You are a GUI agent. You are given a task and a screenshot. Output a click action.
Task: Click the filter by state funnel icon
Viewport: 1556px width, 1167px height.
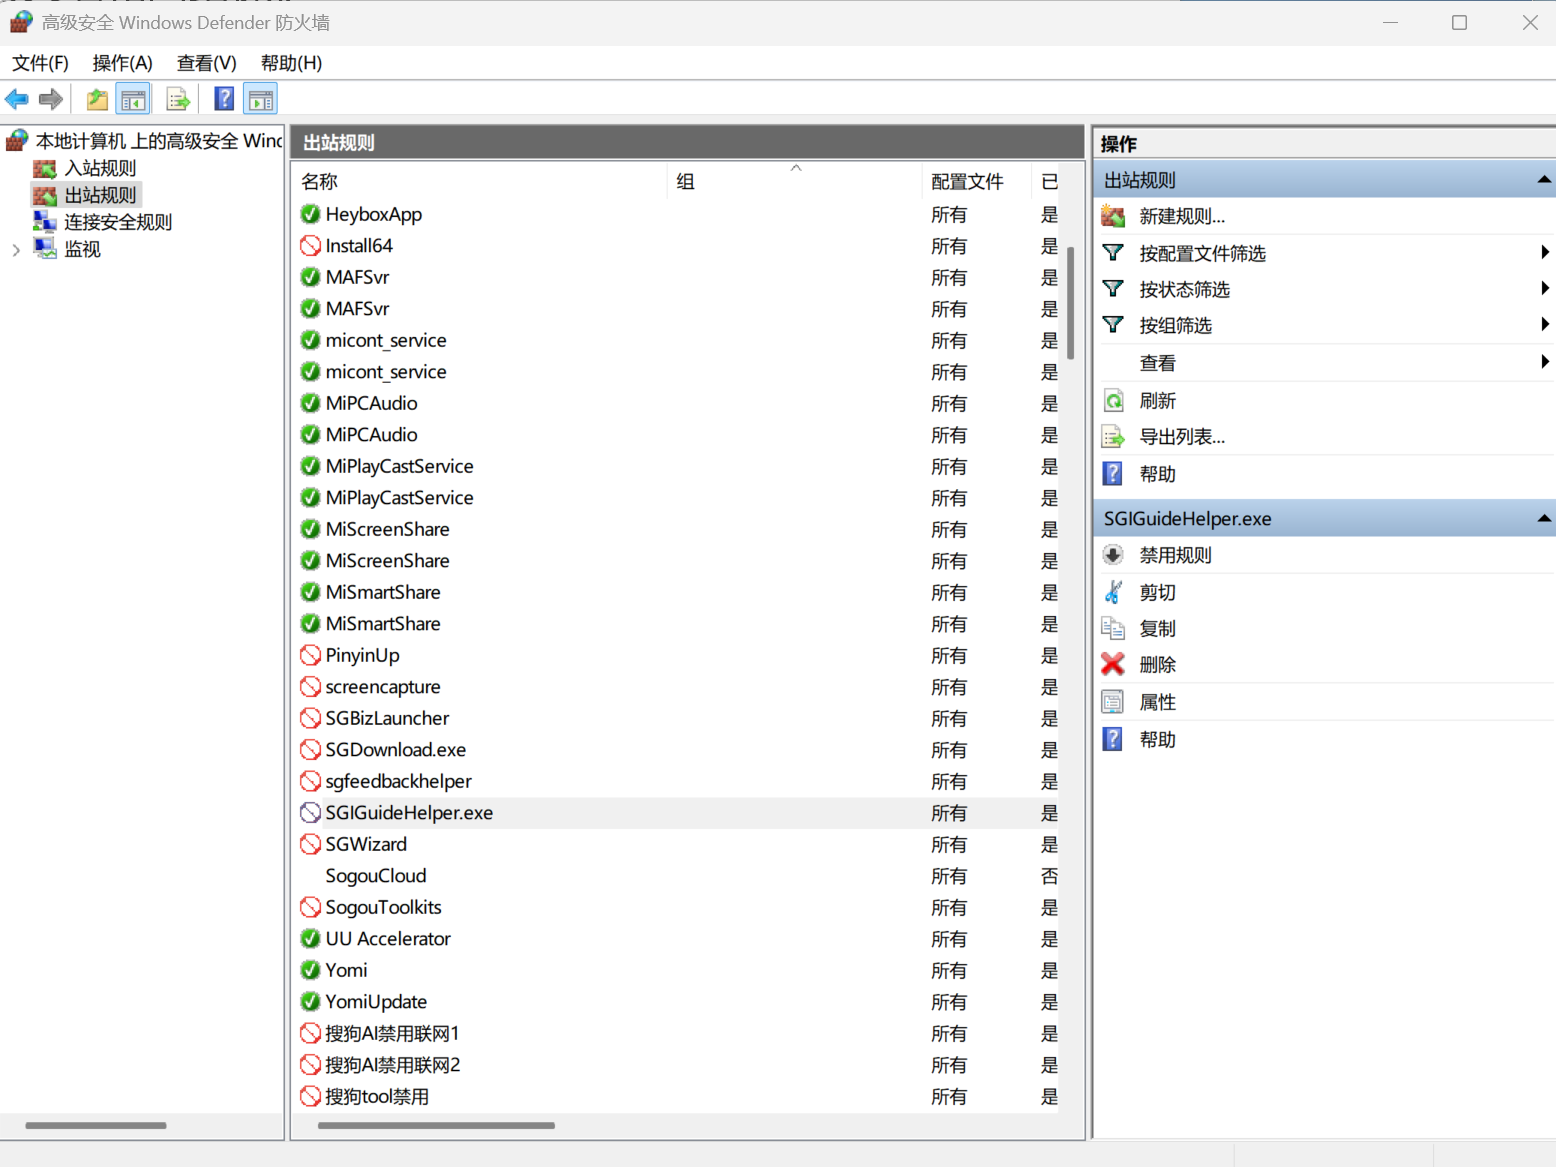point(1113,289)
